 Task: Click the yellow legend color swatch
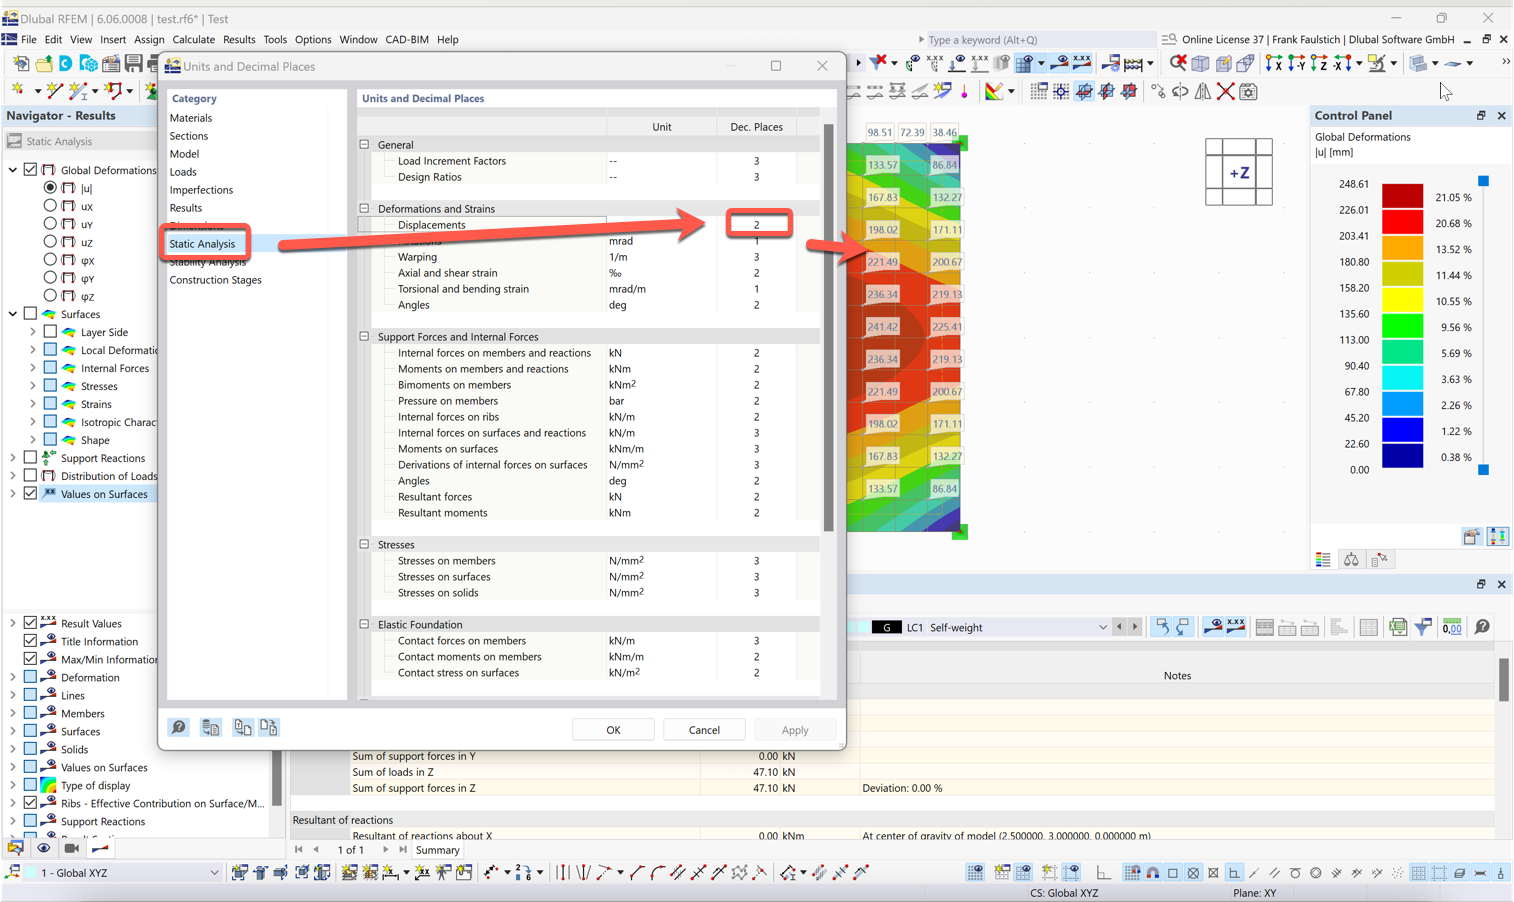pos(1402,301)
